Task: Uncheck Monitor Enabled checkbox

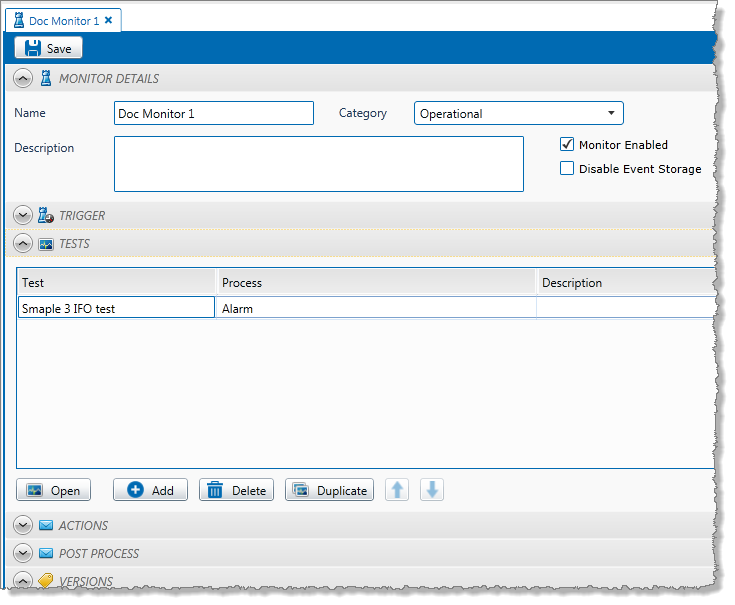Action: [567, 144]
